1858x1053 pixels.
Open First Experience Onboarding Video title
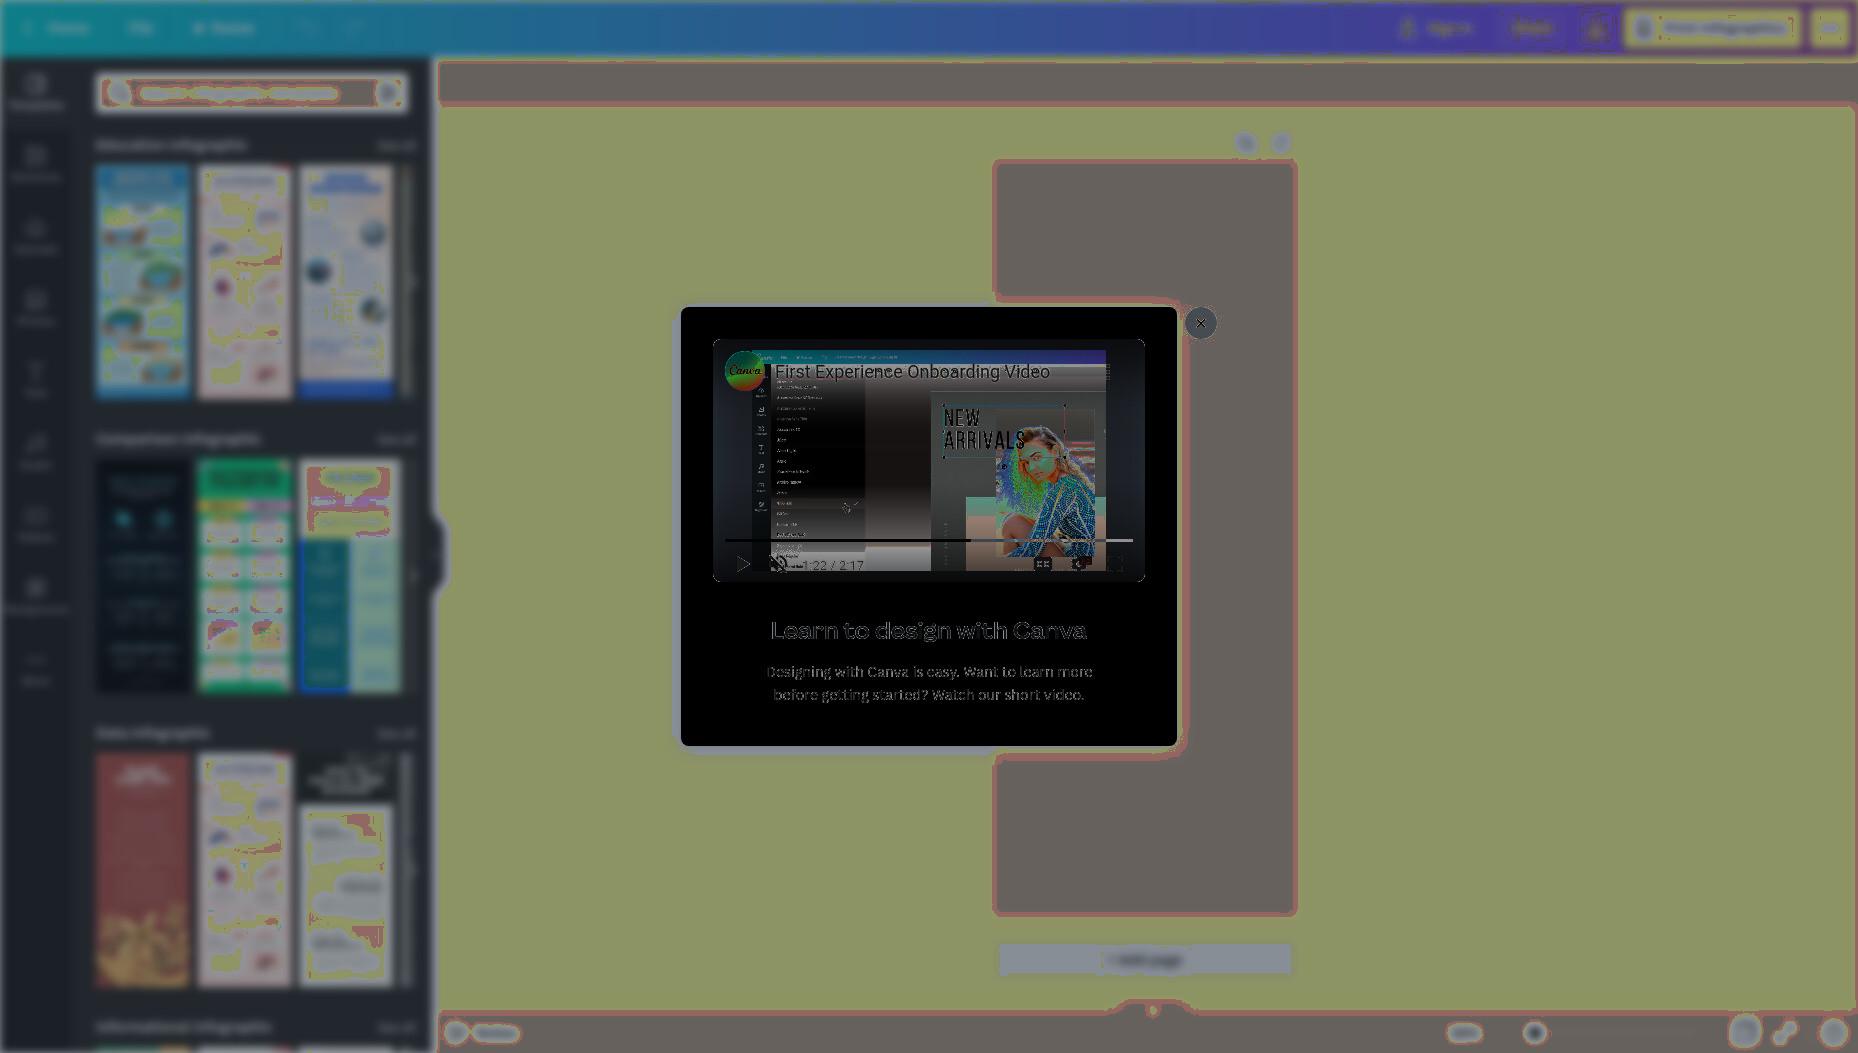pyautogui.click(x=912, y=372)
